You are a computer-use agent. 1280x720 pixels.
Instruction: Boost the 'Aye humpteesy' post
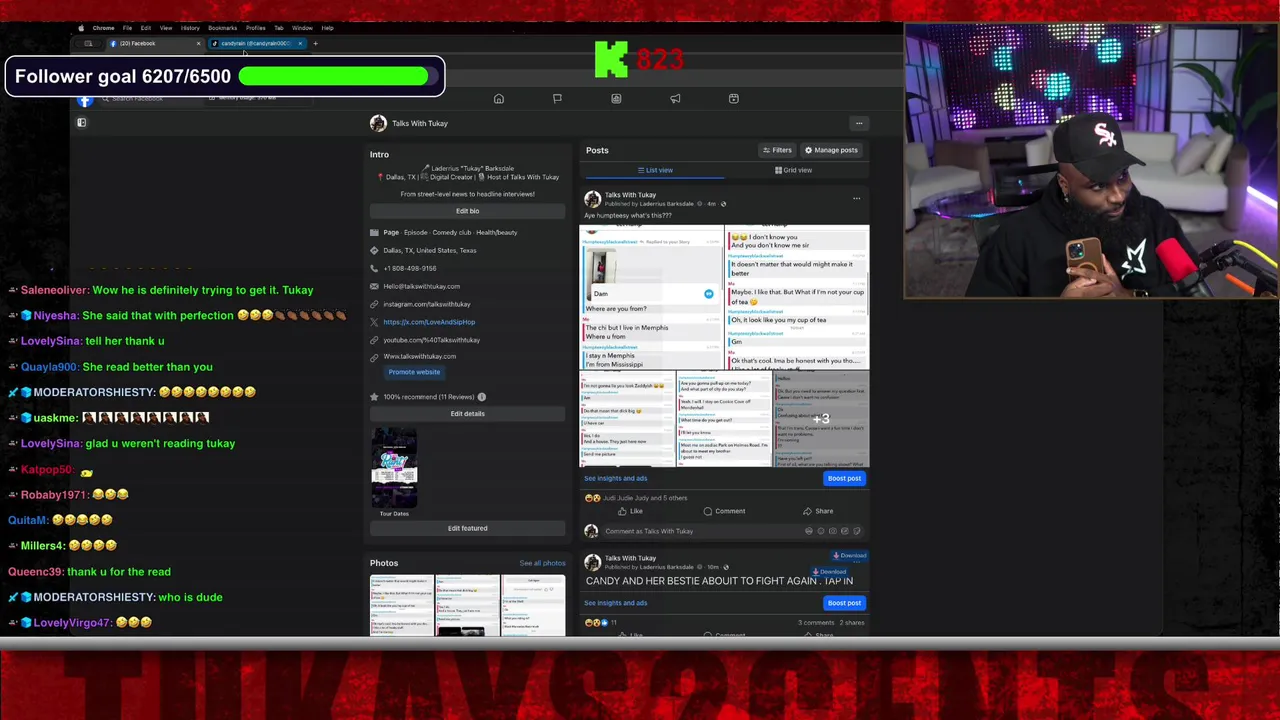[x=844, y=478]
